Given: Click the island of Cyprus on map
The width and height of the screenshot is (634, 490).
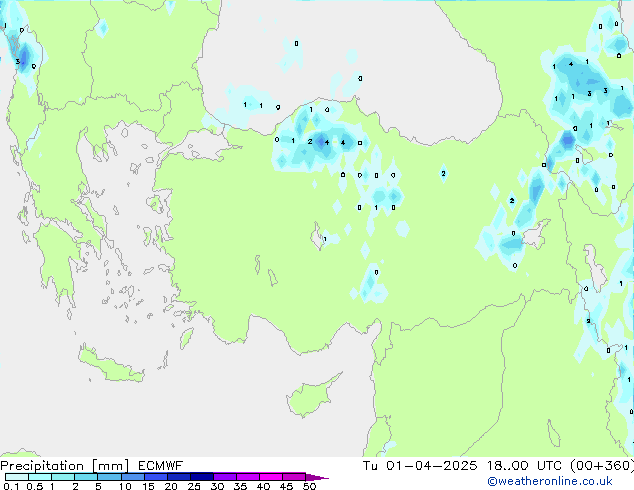Looking at the screenshot, I should 311,397.
